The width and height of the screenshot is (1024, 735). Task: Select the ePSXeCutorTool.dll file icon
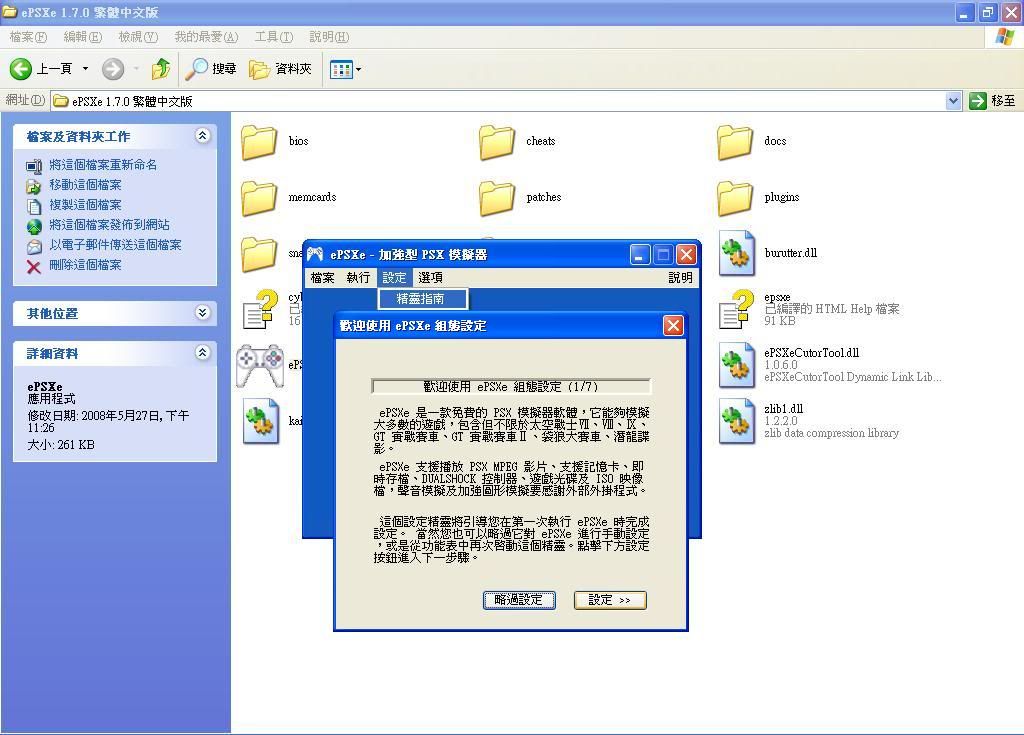(736, 365)
